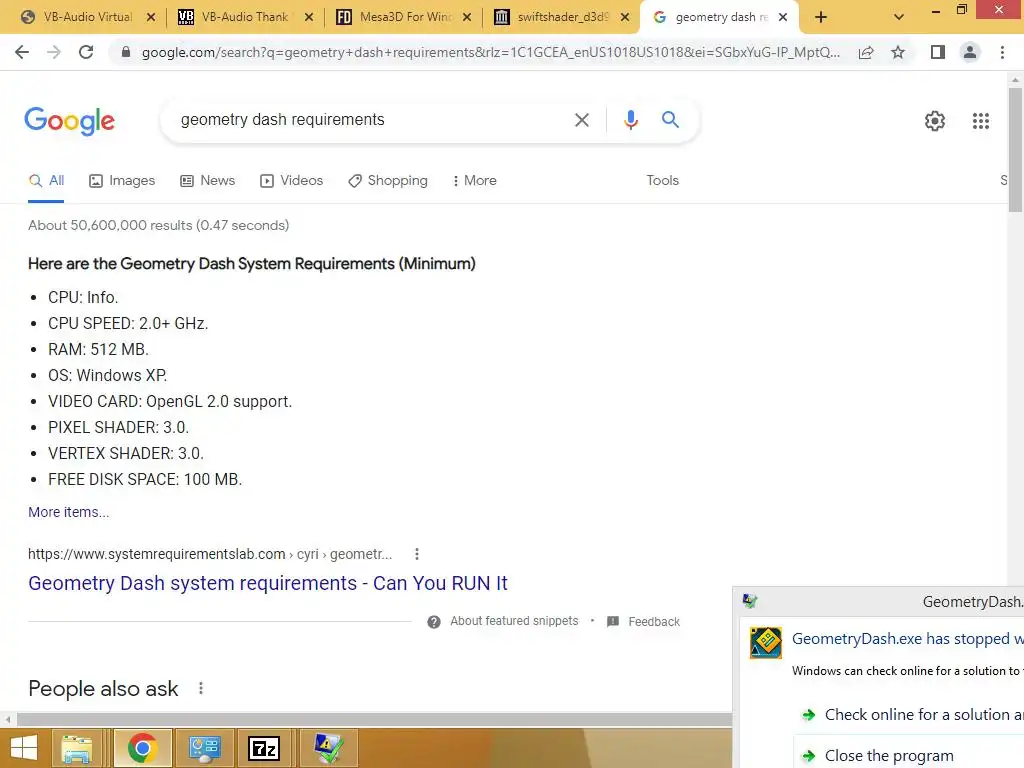This screenshot has width=1024, height=768.
Task: Click the browser address bar URL
Action: coord(490,52)
